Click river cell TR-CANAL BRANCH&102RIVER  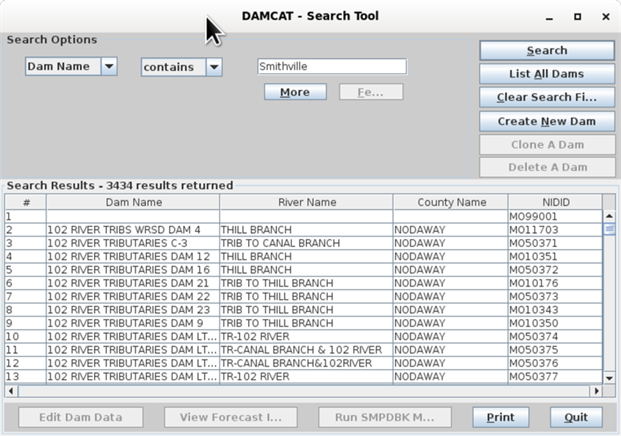pyautogui.click(x=307, y=363)
